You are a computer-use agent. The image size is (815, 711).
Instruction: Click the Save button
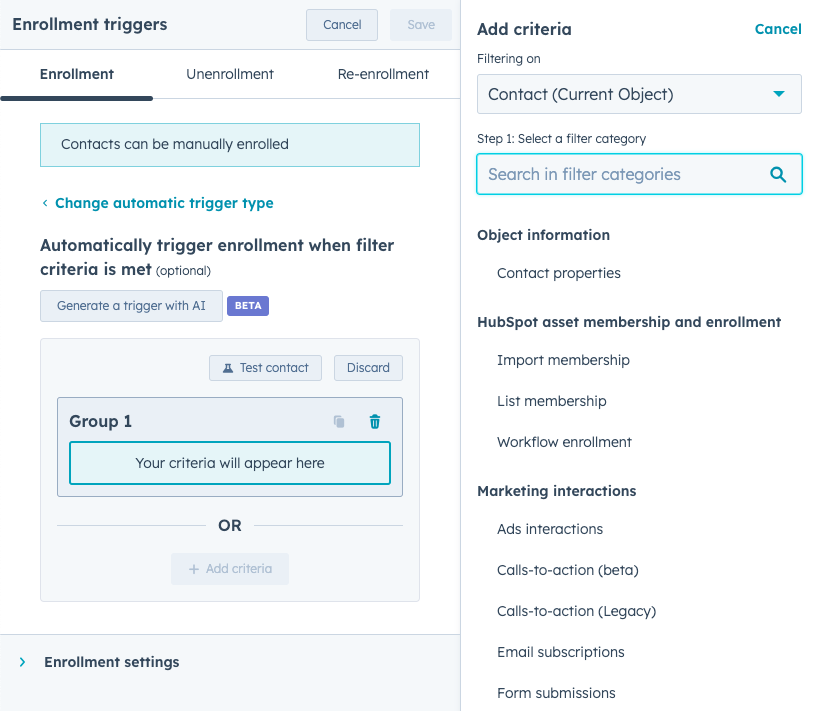(420, 25)
